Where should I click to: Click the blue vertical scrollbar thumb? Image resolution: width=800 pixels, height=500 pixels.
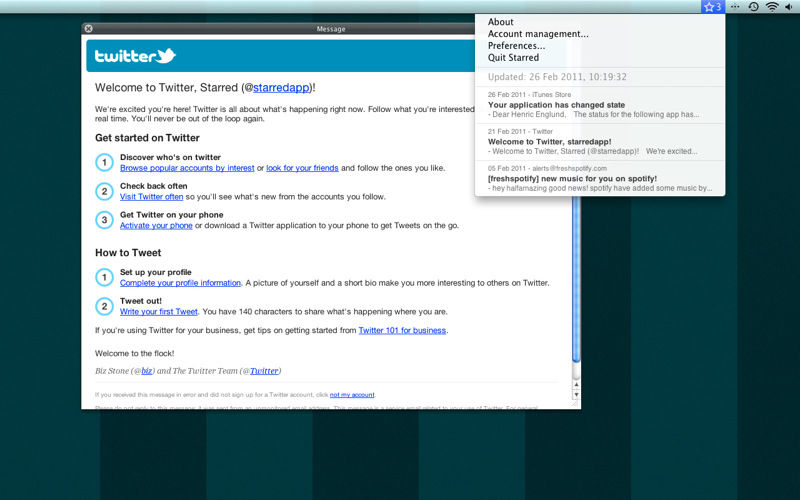576,279
